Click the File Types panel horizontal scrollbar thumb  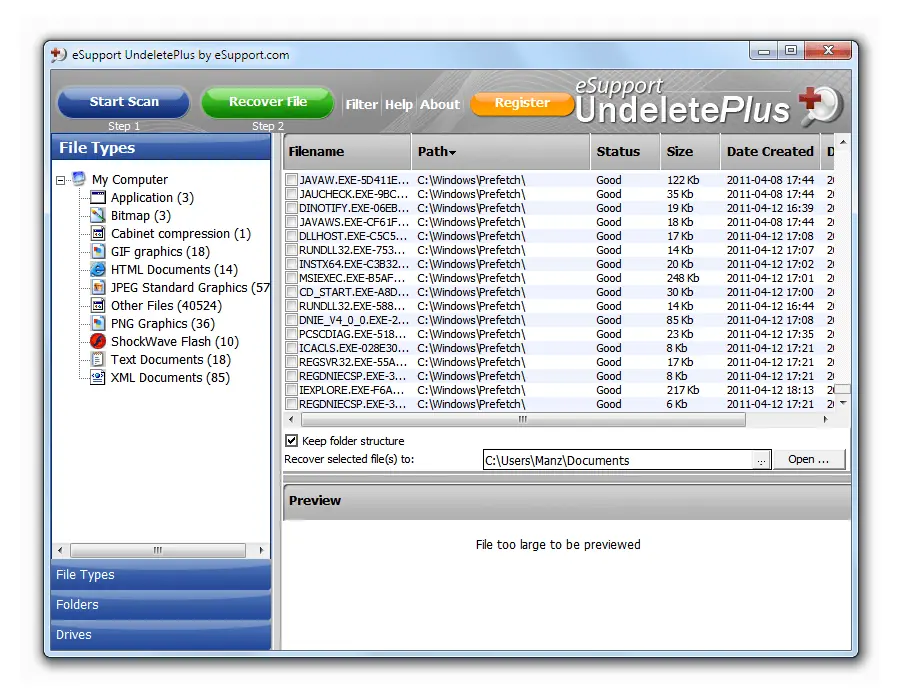click(x=158, y=550)
